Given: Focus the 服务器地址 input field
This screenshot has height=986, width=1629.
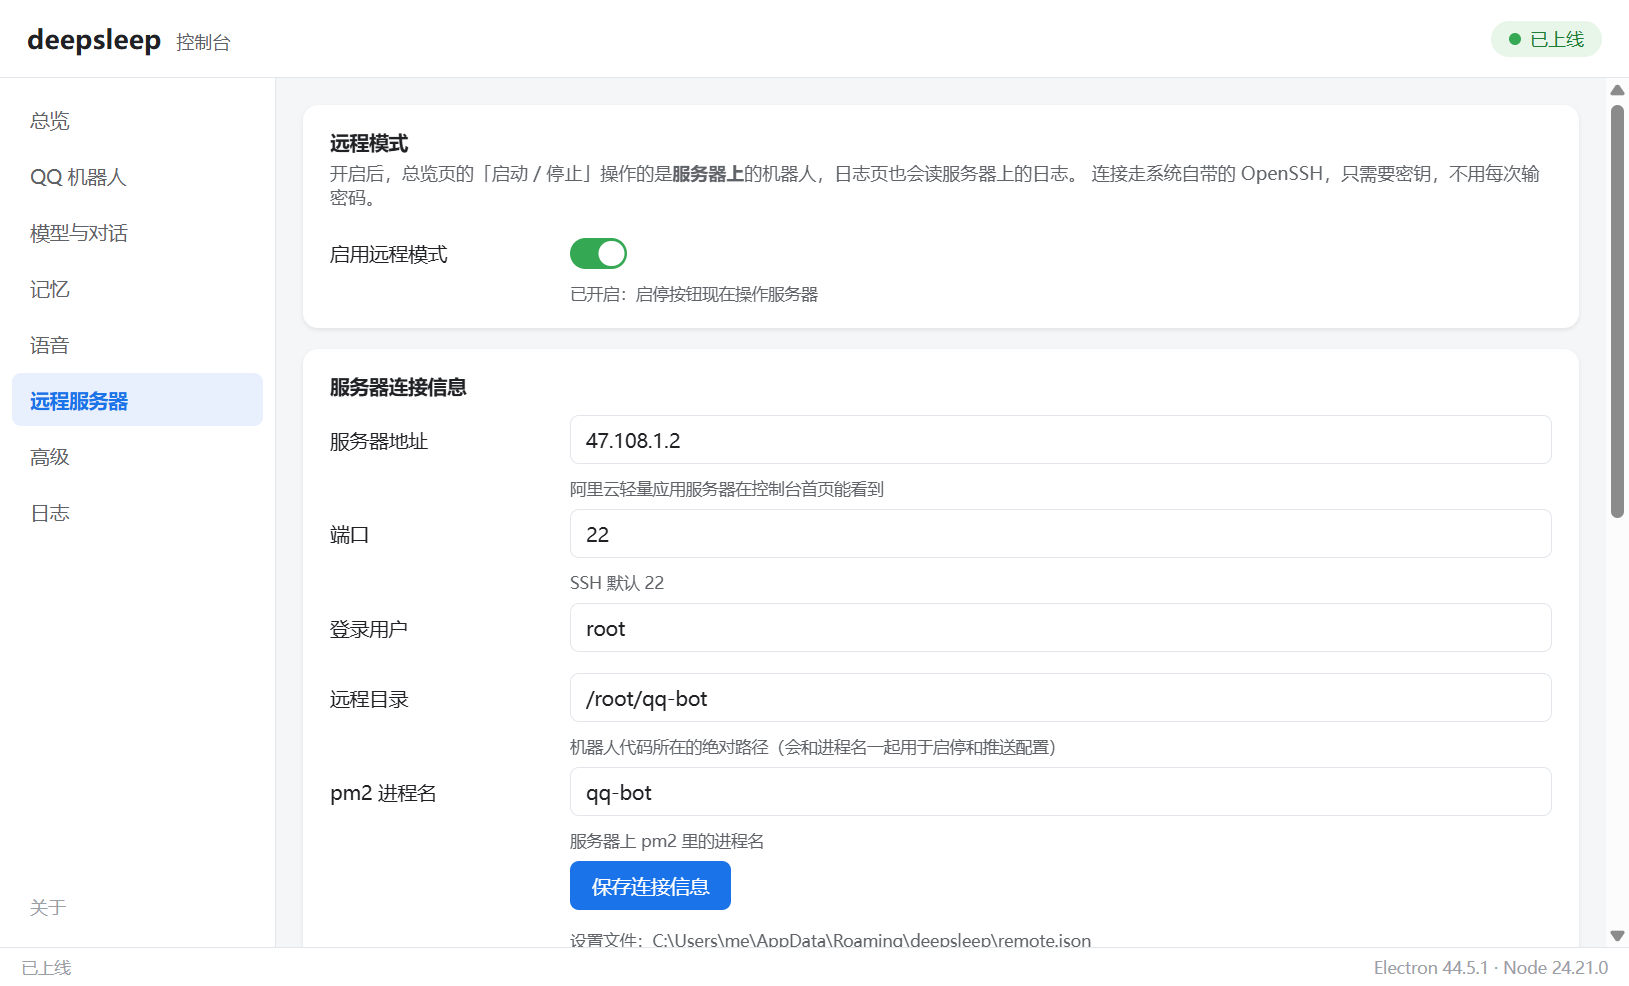Looking at the screenshot, I should click(x=1060, y=440).
